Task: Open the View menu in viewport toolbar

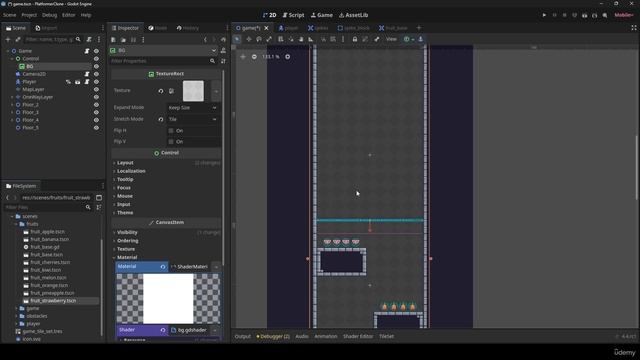Action: (391, 39)
